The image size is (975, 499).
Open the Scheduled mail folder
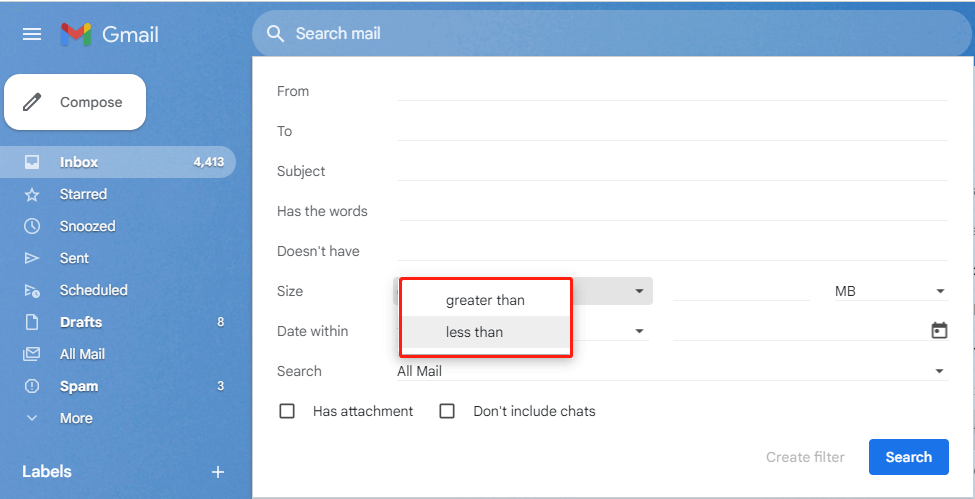click(93, 290)
